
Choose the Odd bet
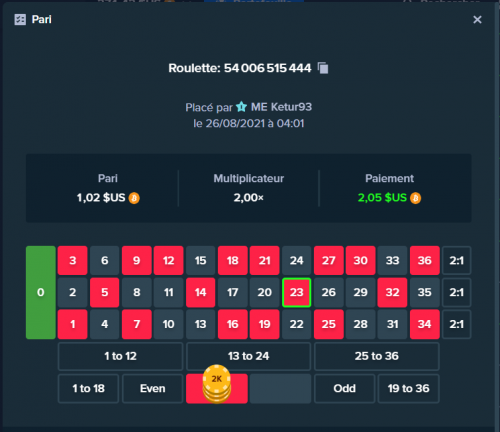tap(344, 388)
